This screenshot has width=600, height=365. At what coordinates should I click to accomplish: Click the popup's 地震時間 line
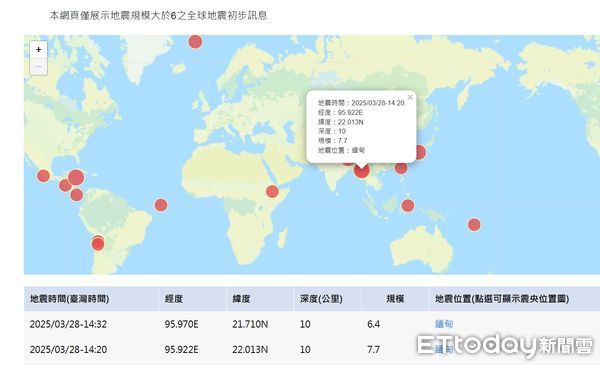[361, 103]
